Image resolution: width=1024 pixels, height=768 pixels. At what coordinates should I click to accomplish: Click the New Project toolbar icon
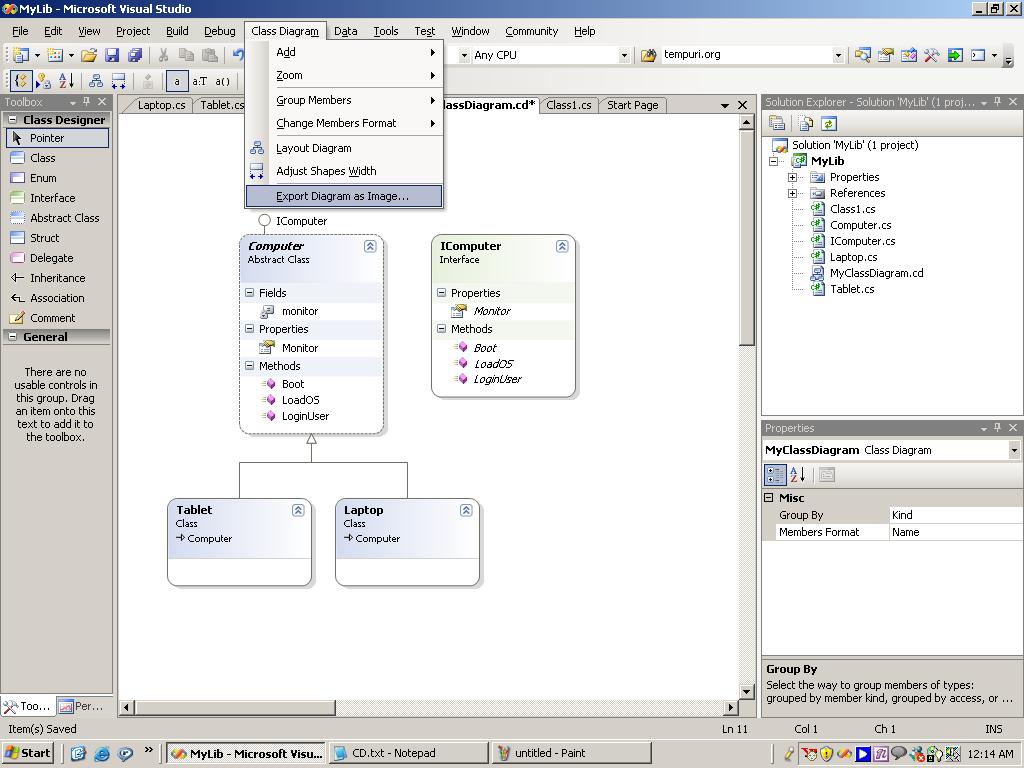(x=21, y=56)
